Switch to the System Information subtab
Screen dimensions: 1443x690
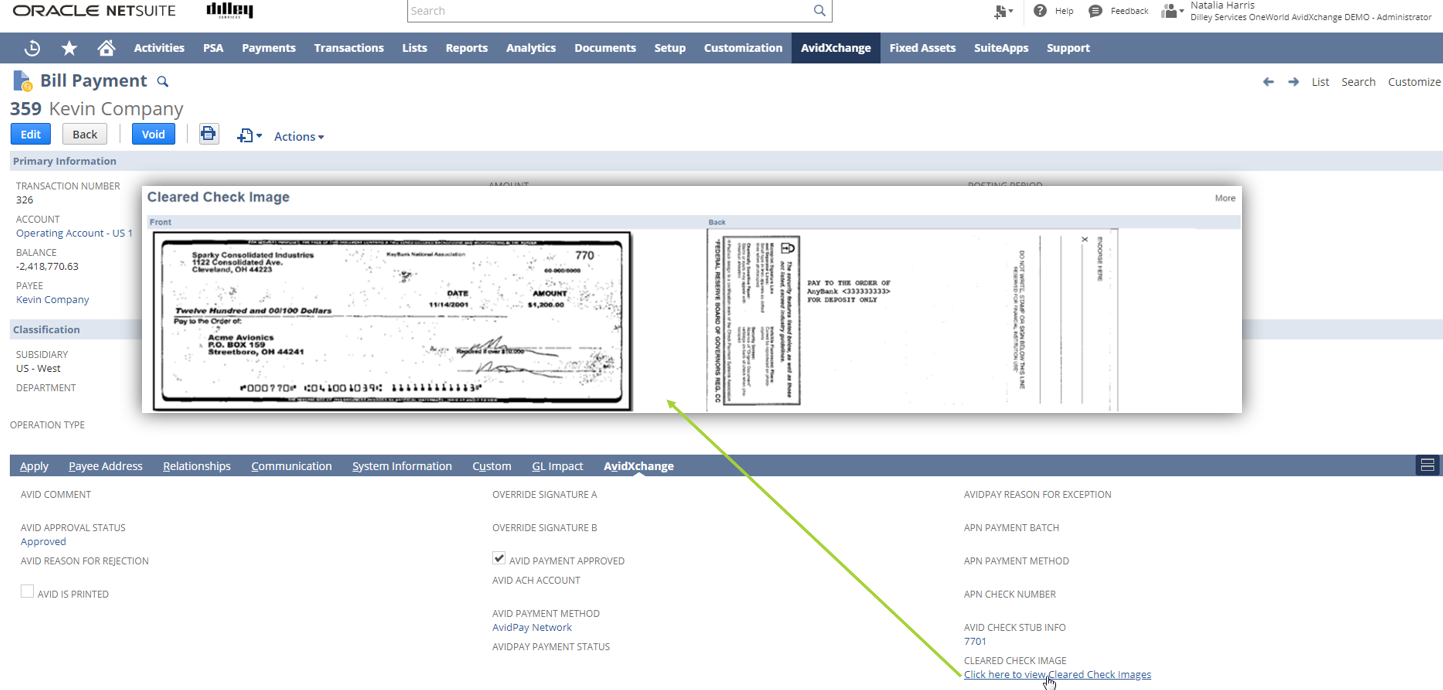point(402,466)
